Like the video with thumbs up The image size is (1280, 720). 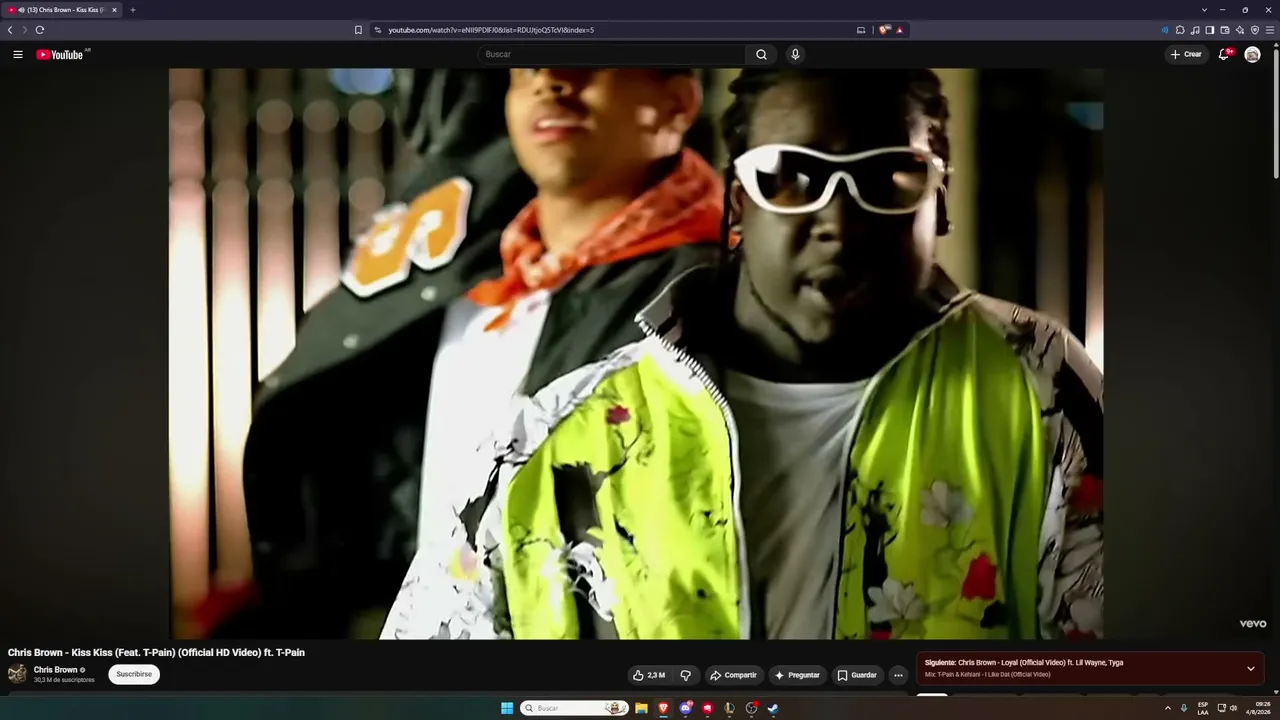coord(650,675)
